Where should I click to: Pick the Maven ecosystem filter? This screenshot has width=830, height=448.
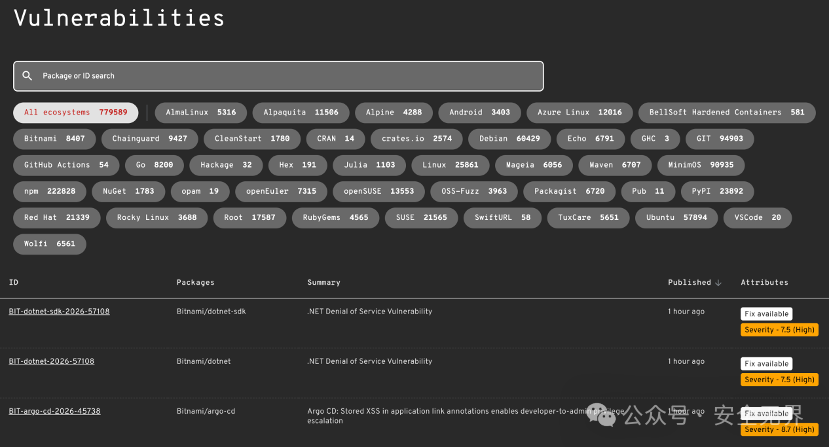615,165
